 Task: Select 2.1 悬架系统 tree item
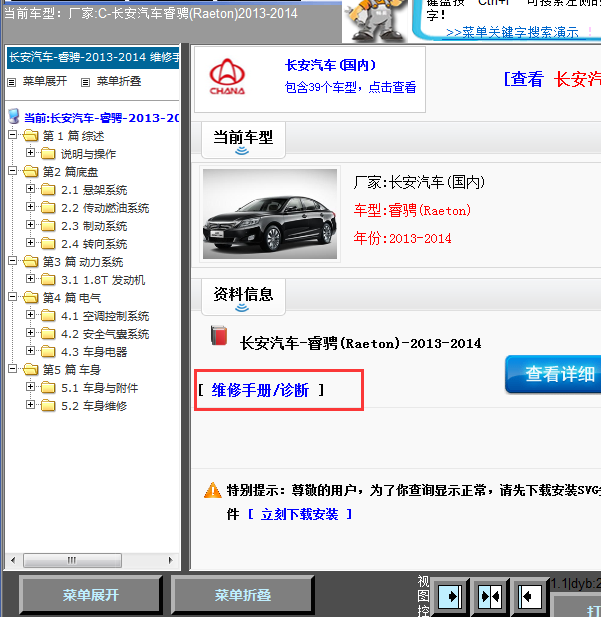tap(94, 190)
